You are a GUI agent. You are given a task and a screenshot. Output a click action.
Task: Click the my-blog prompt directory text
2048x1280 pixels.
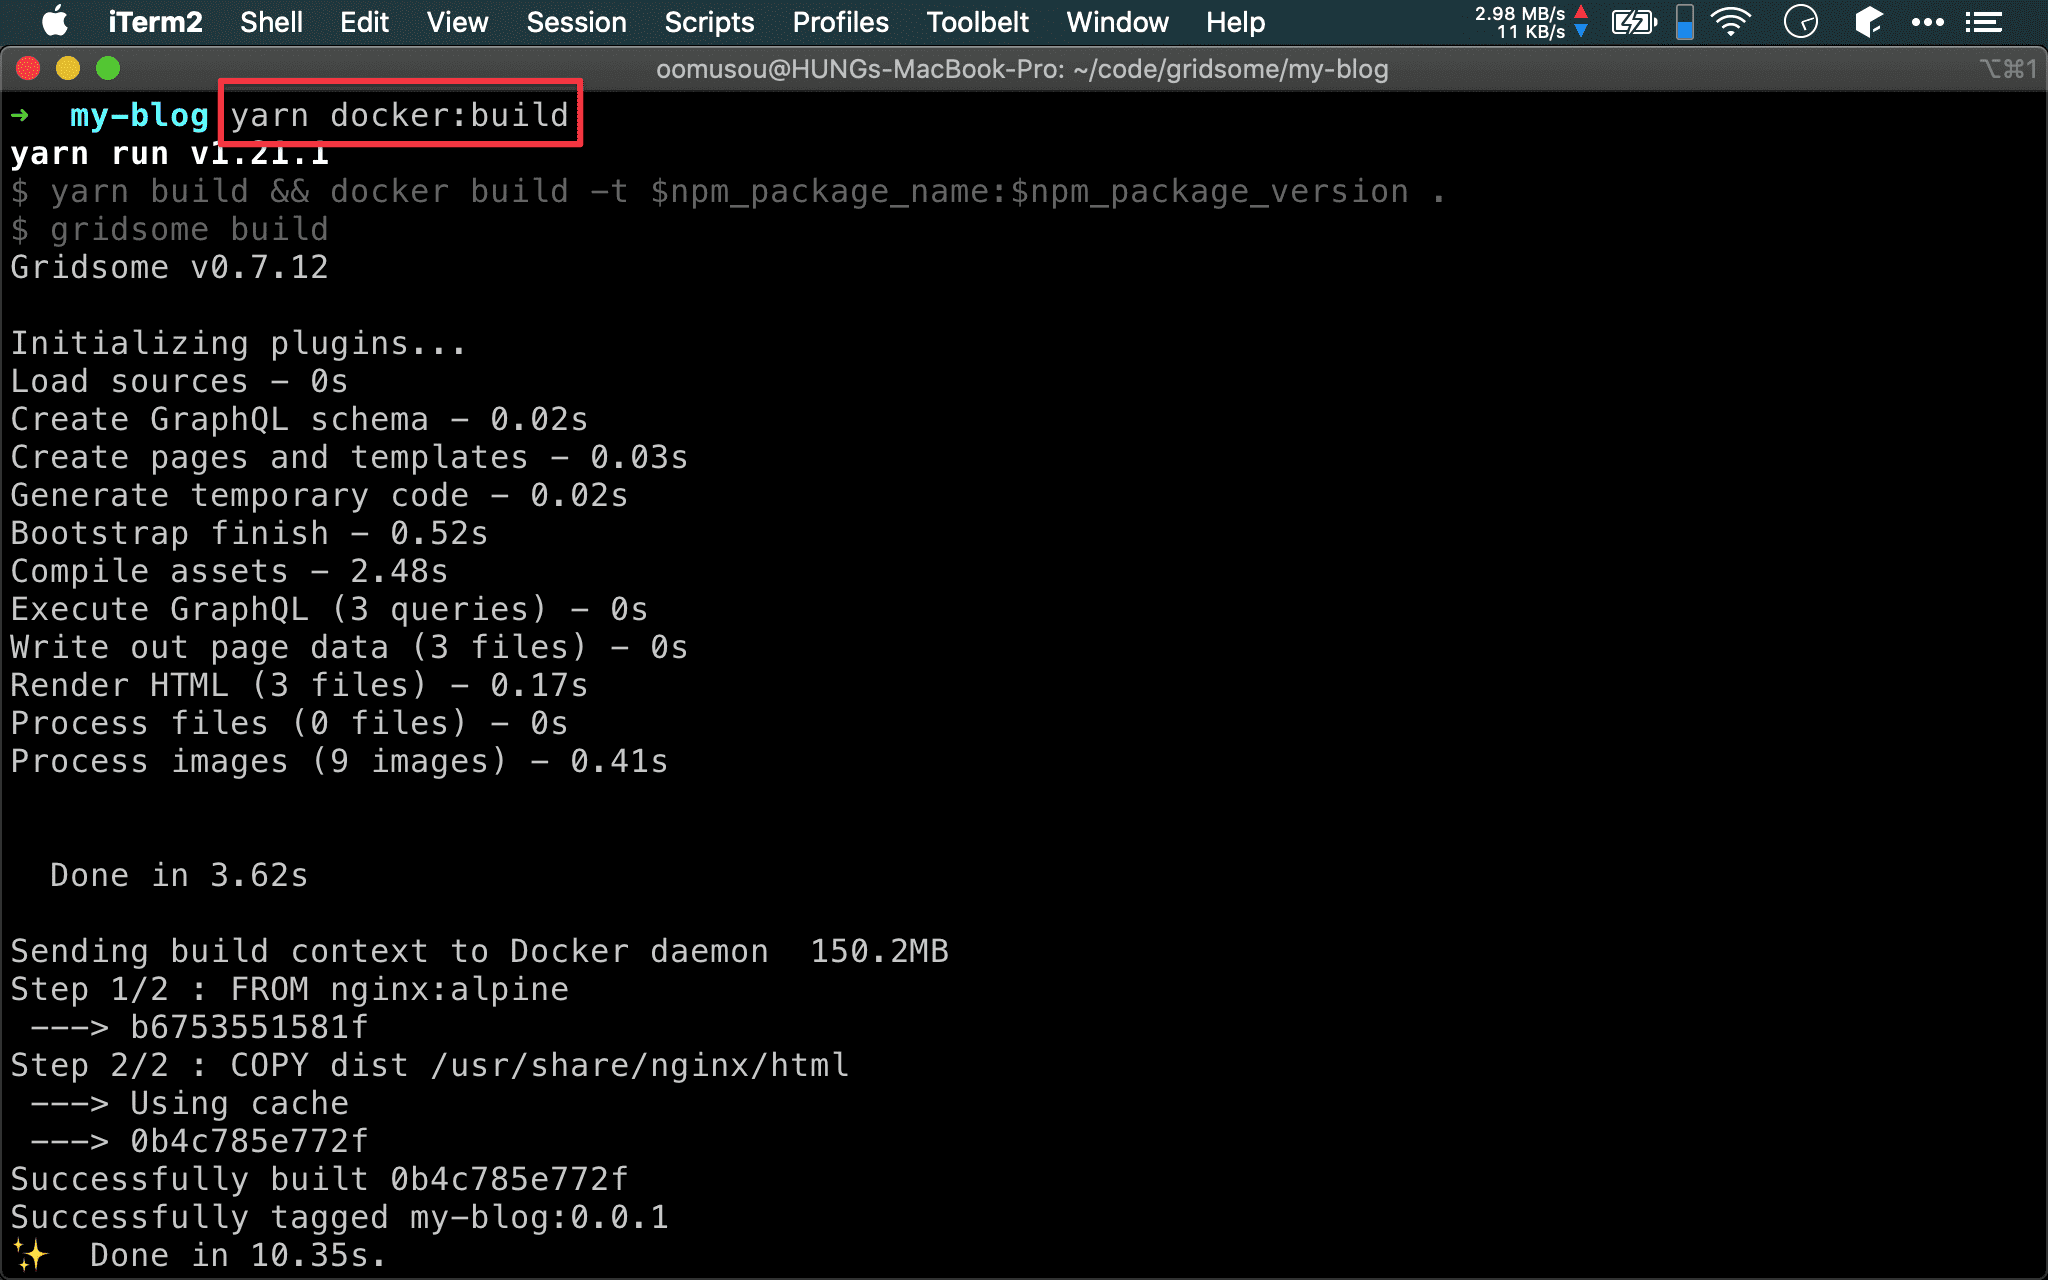coord(139,116)
